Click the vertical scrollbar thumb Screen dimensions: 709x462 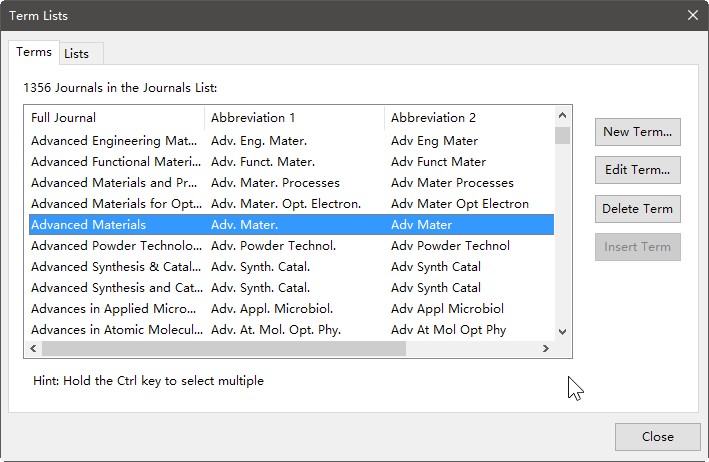click(x=562, y=136)
